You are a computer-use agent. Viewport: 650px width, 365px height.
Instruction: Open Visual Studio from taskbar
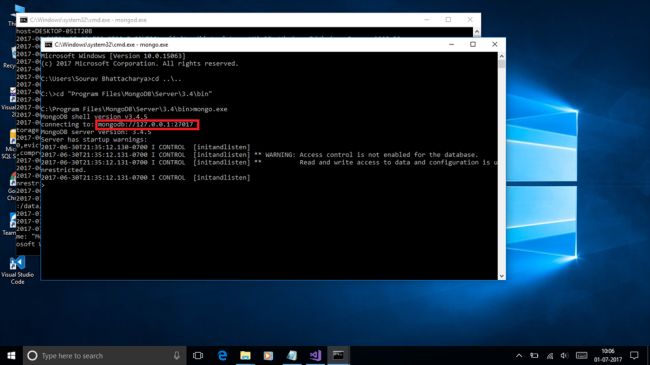[315, 355]
